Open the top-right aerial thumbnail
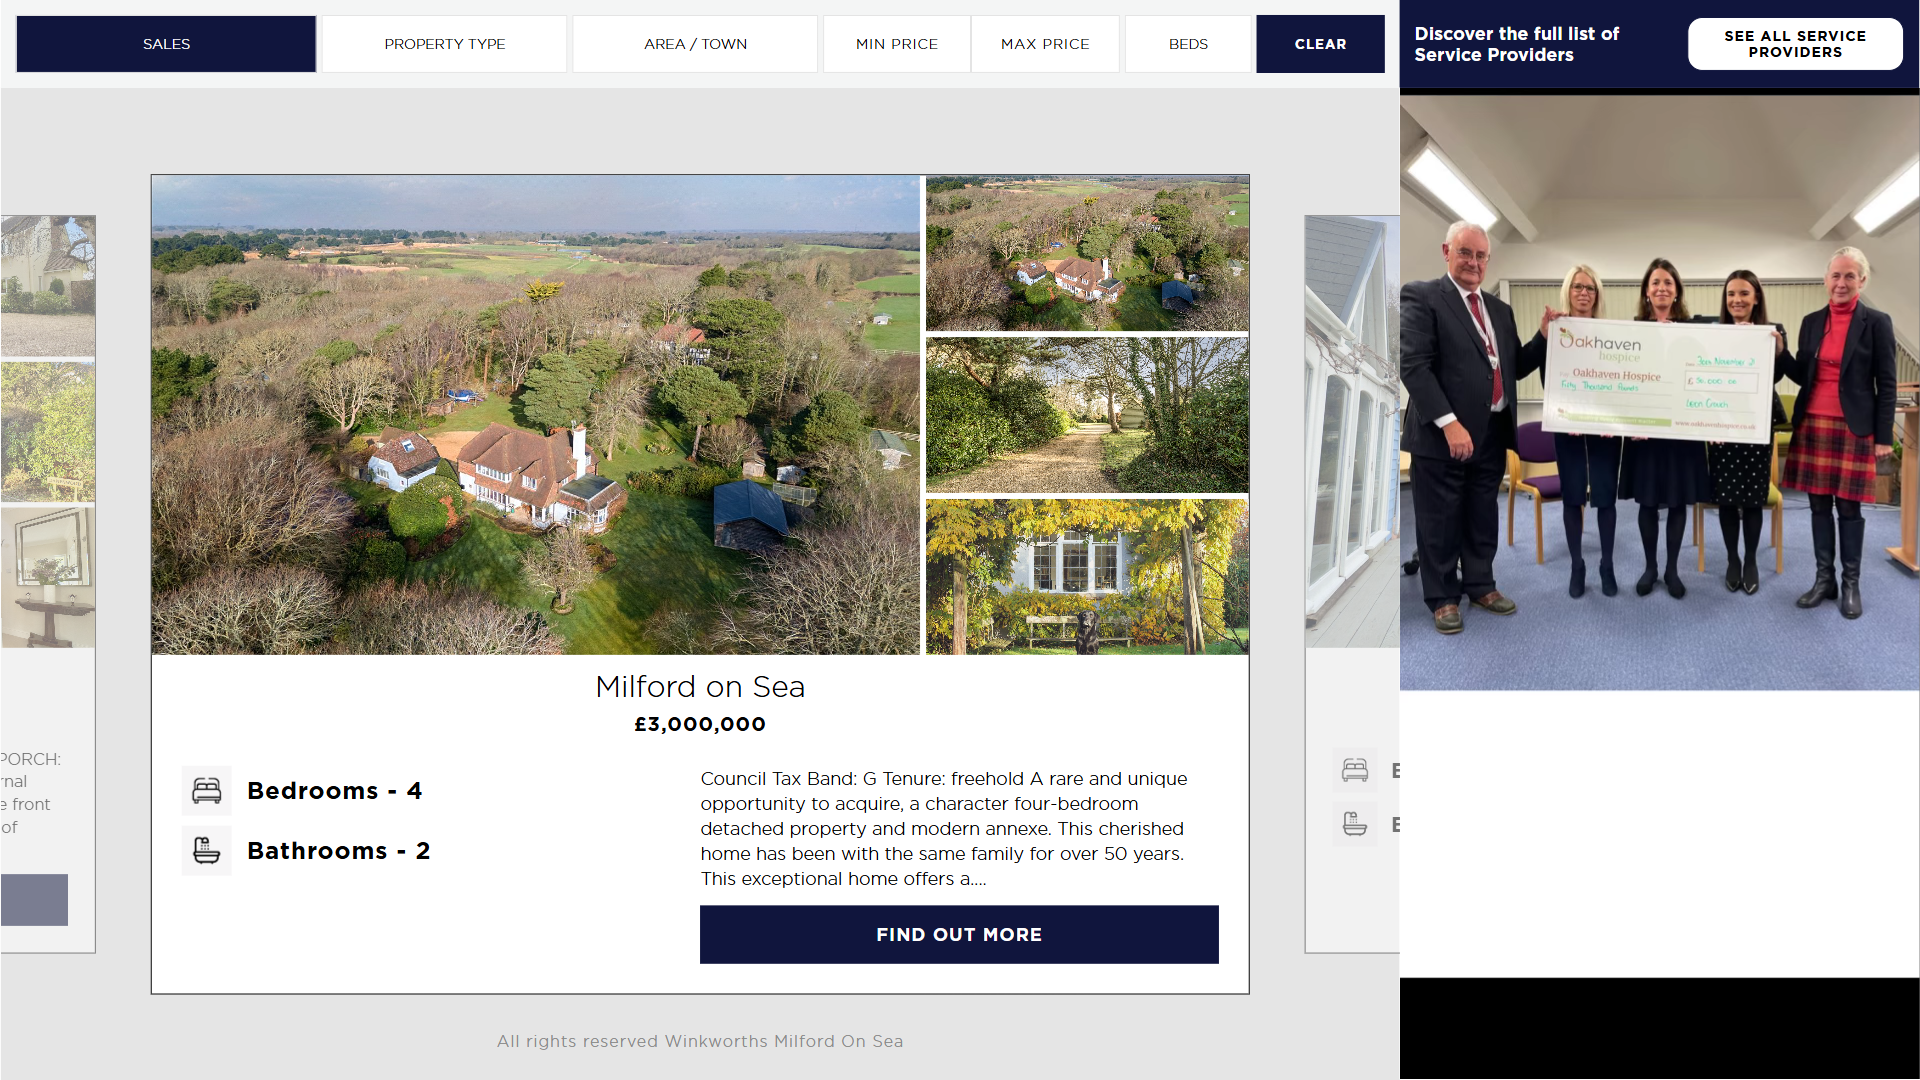This screenshot has width=1920, height=1080. point(1087,254)
